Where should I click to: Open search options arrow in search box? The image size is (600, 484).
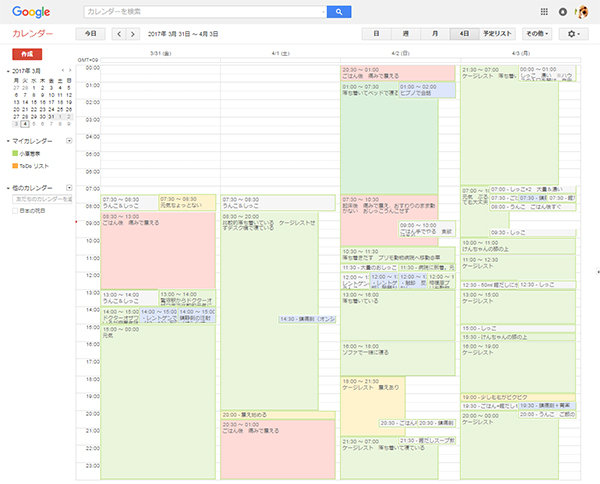[x=323, y=12]
